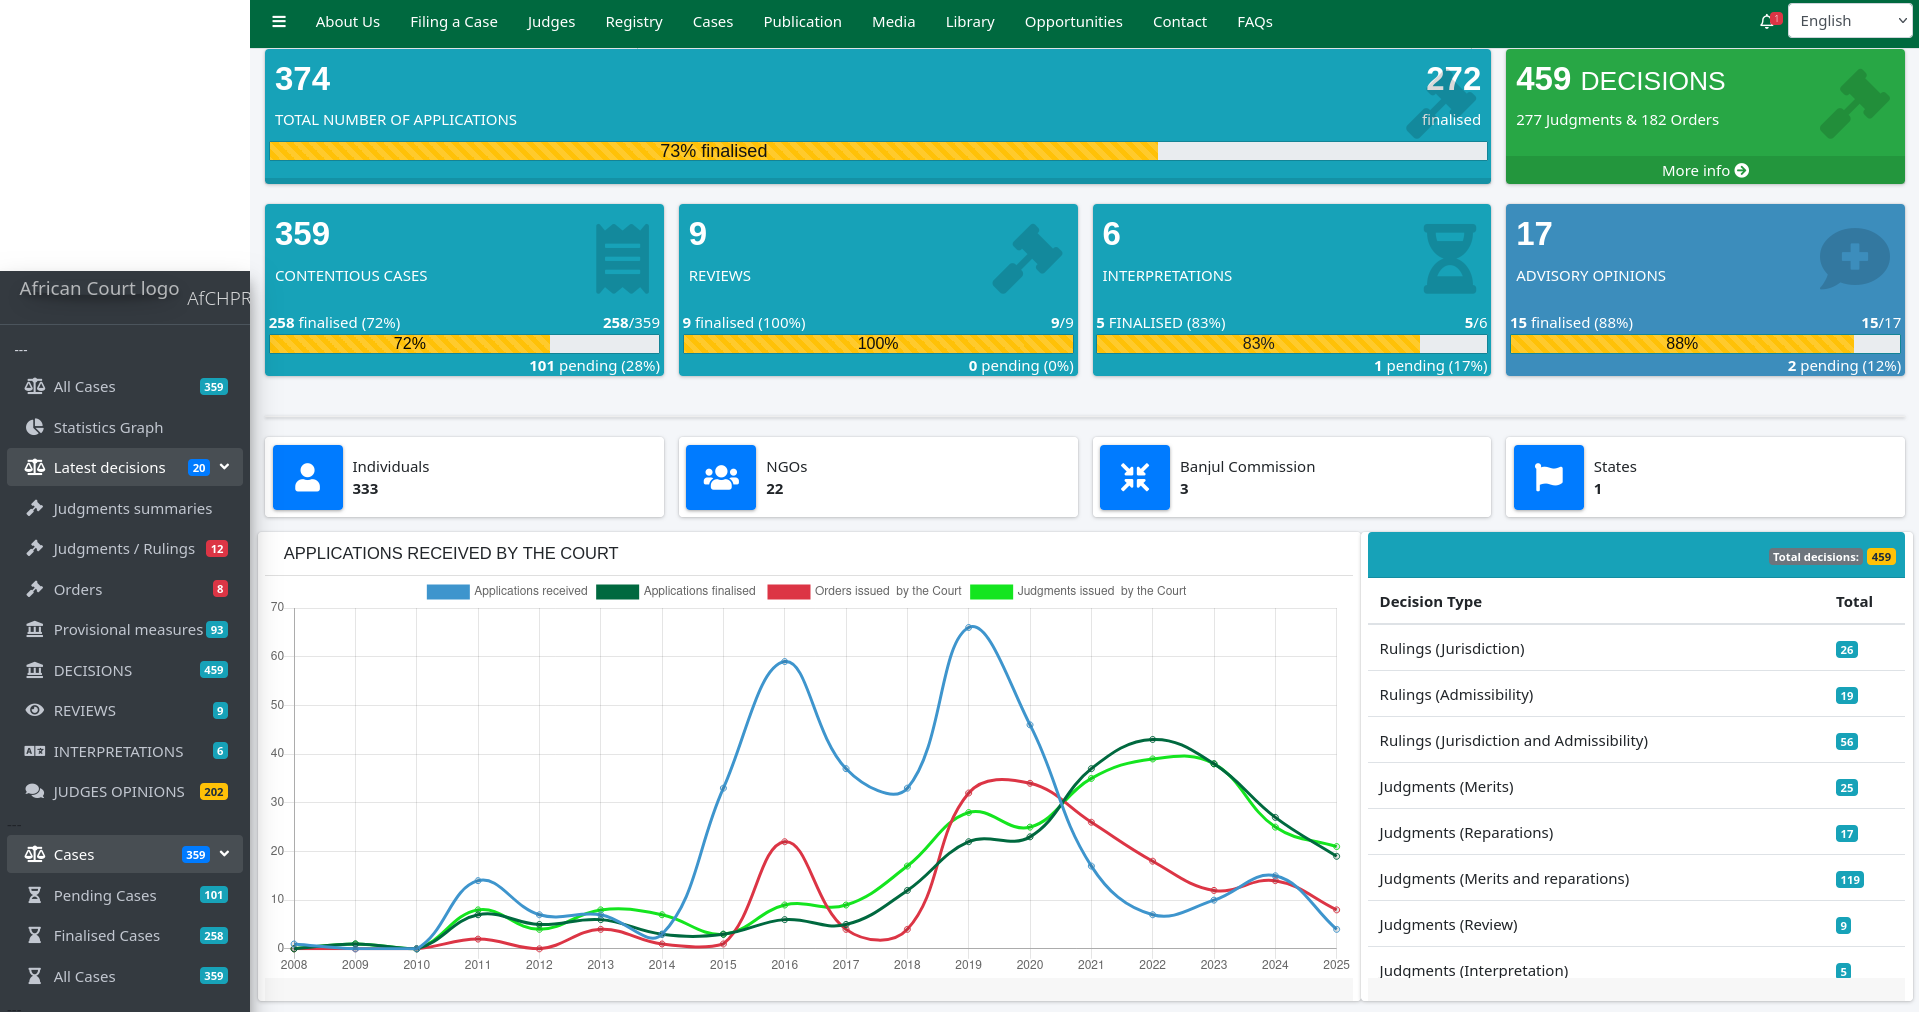Click the Individuals user icon

point(308,478)
